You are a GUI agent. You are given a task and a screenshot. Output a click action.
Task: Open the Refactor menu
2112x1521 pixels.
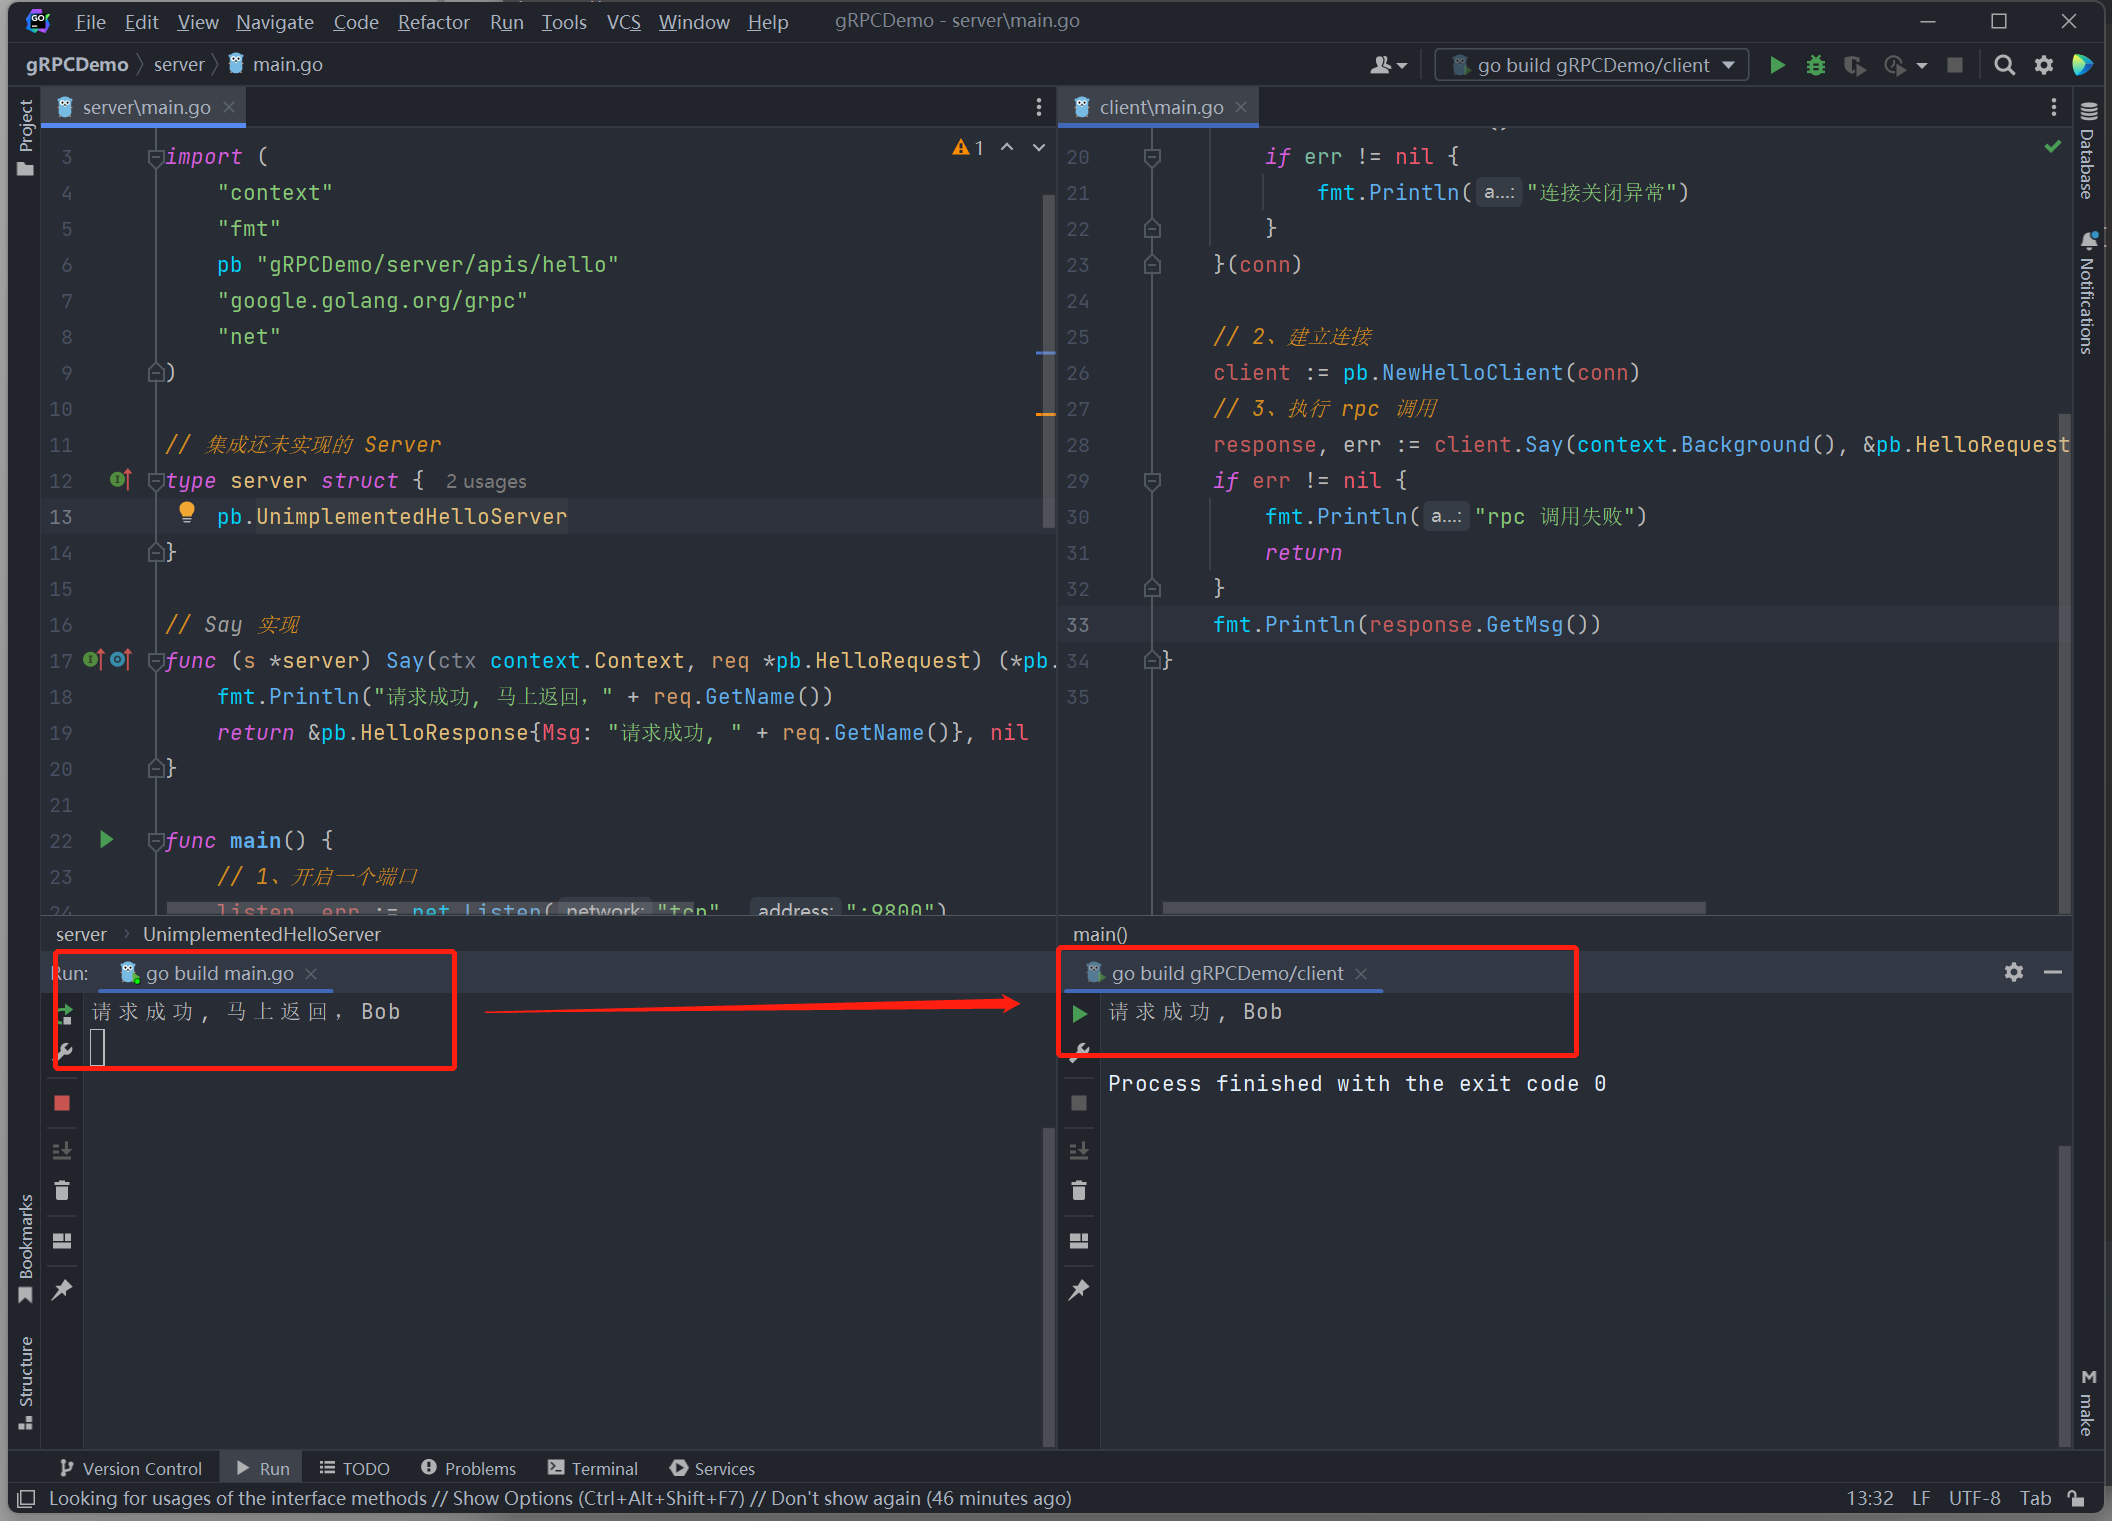coord(433,22)
